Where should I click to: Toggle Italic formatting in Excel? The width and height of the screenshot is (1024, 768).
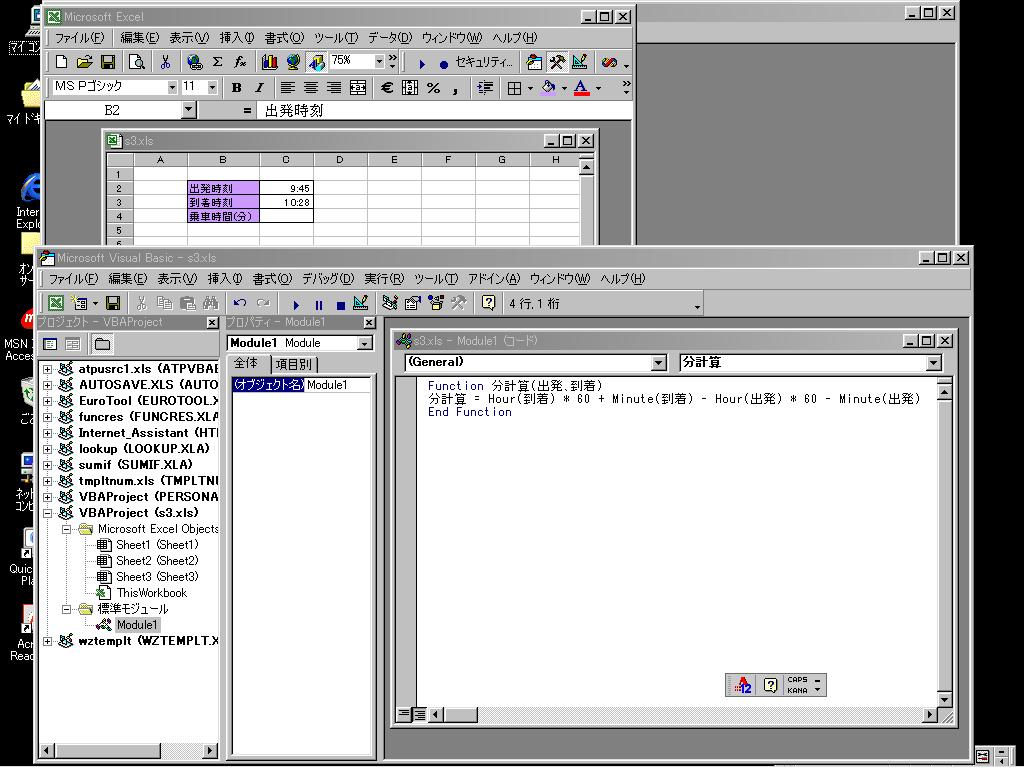(x=259, y=88)
